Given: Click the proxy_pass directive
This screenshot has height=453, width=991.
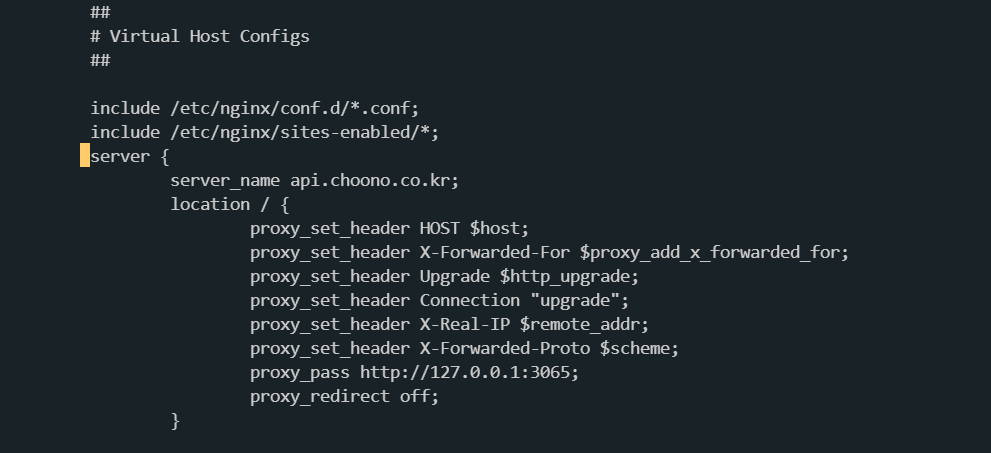Looking at the screenshot, I should pos(300,373).
